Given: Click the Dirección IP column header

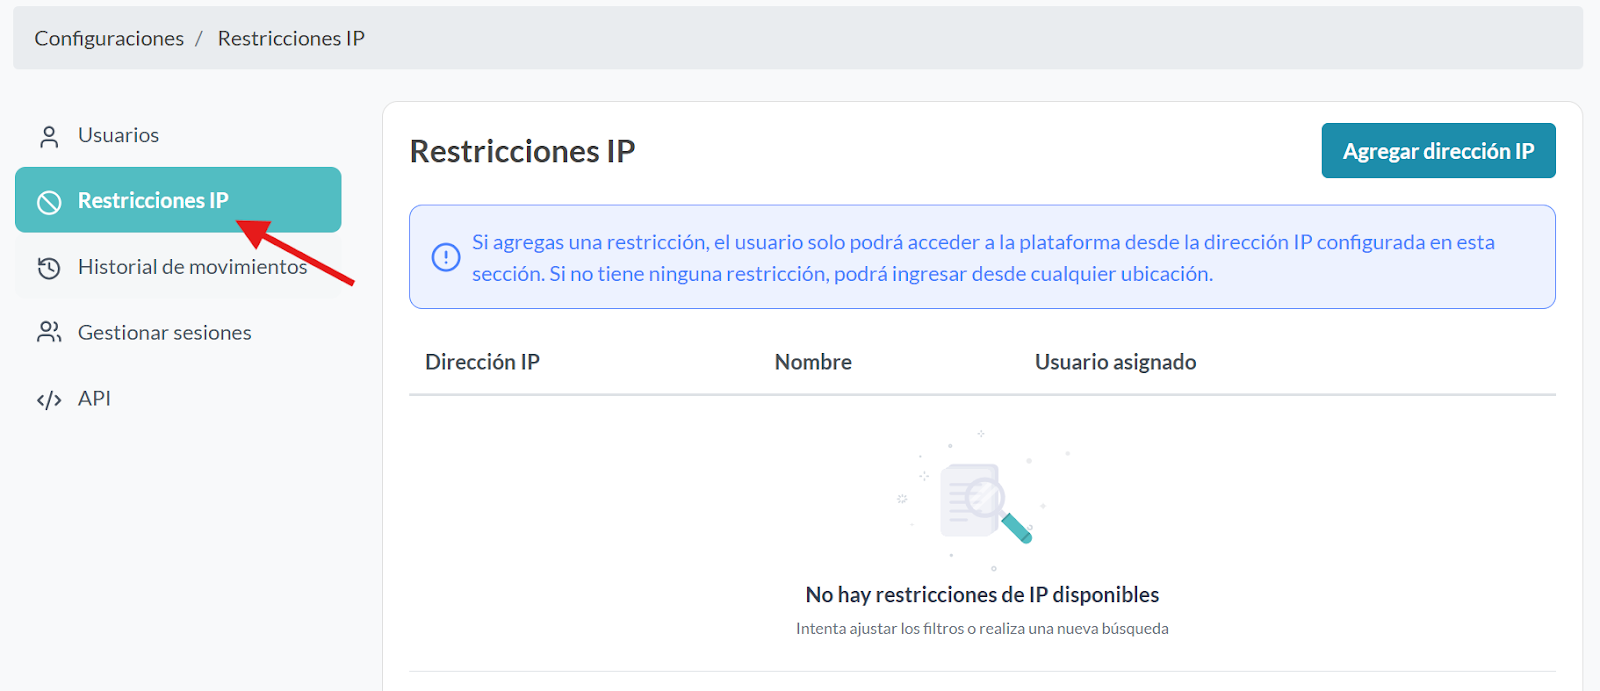Looking at the screenshot, I should tap(482, 362).
